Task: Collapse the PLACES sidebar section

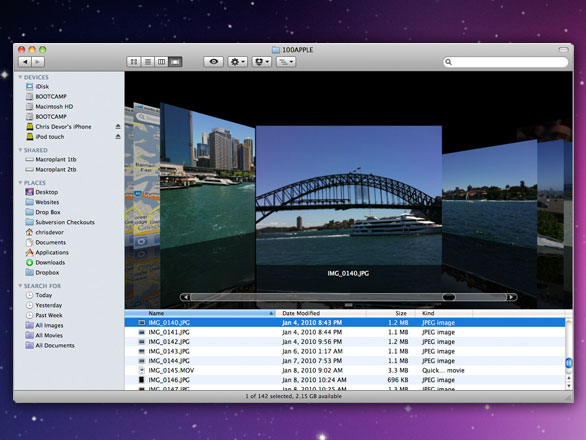Action: [20, 182]
